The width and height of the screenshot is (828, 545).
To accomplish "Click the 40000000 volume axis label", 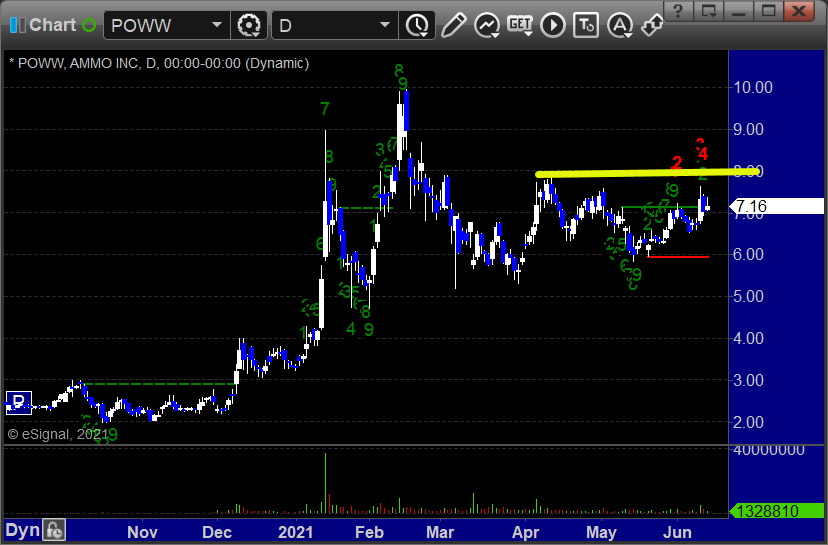I will point(769,450).
